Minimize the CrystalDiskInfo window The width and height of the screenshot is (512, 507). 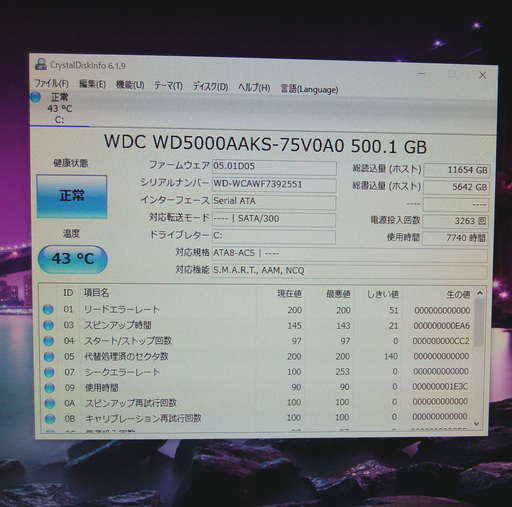(x=422, y=73)
